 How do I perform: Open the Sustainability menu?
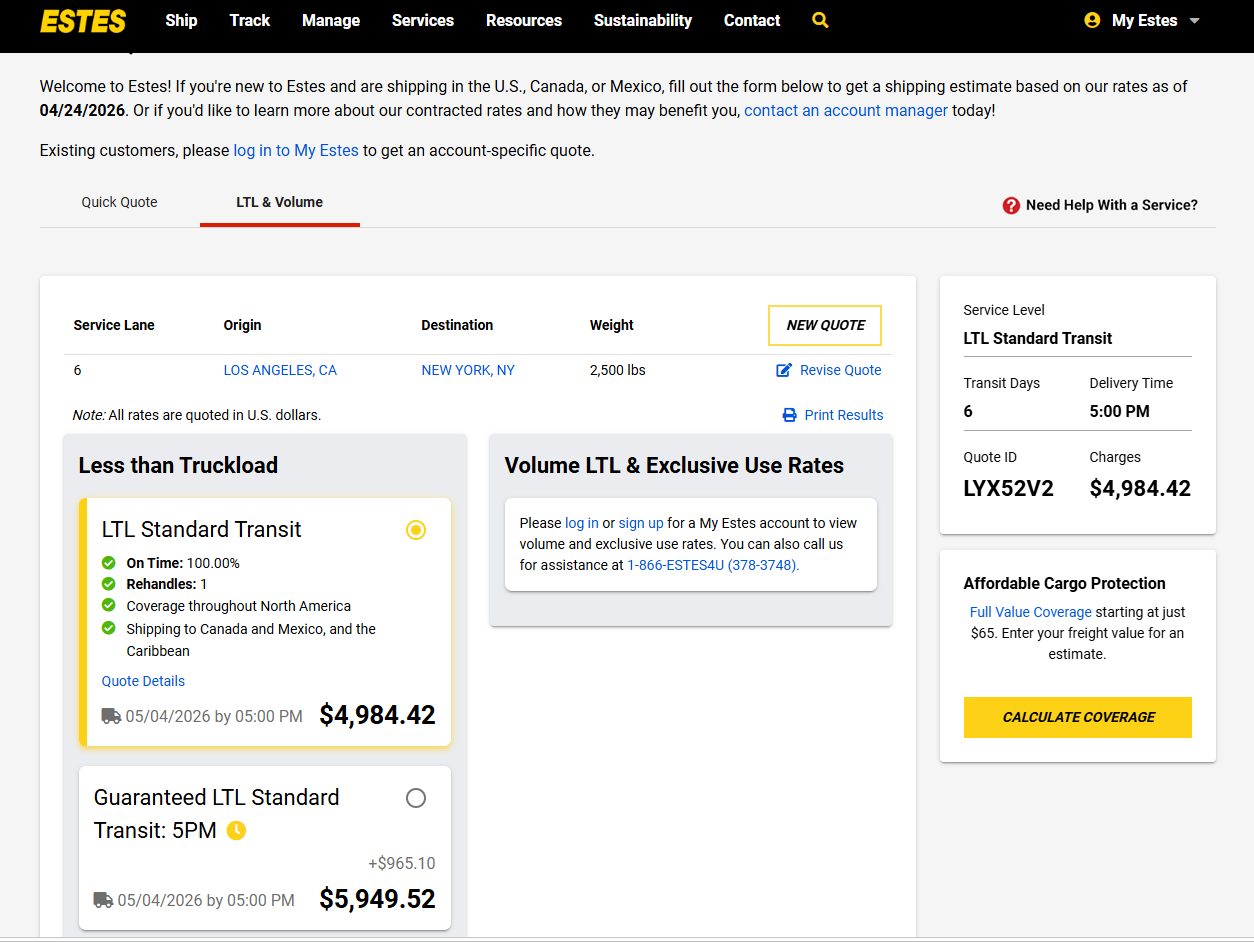click(x=643, y=20)
